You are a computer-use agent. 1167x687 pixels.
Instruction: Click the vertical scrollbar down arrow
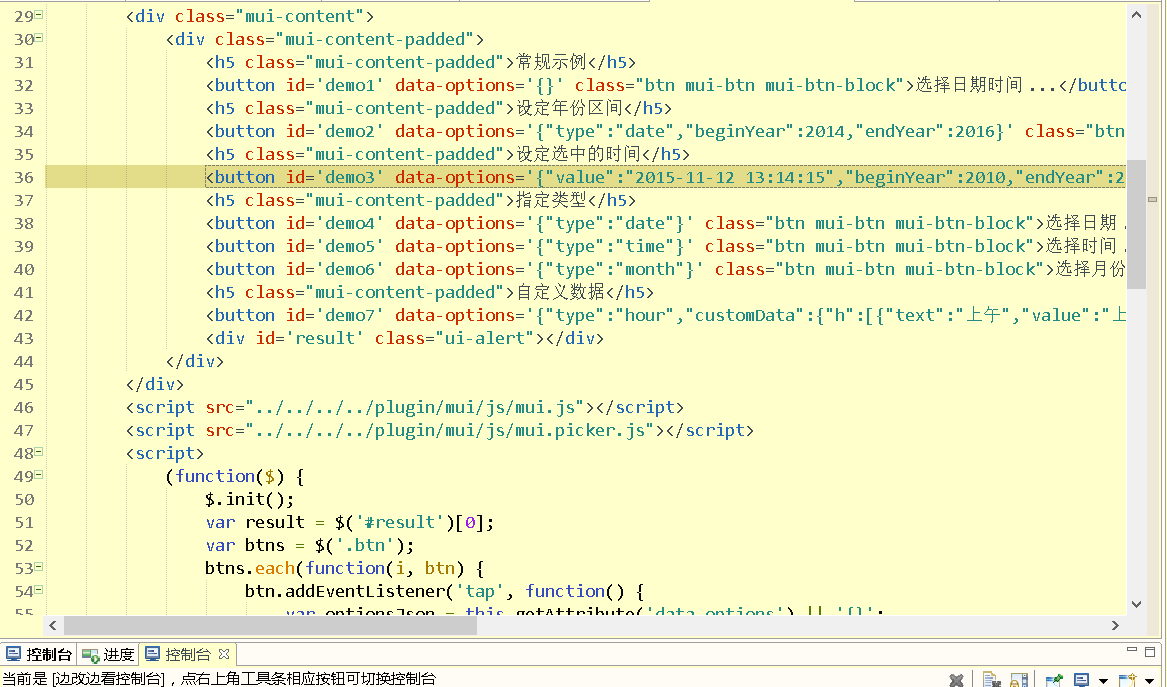pos(1136,604)
